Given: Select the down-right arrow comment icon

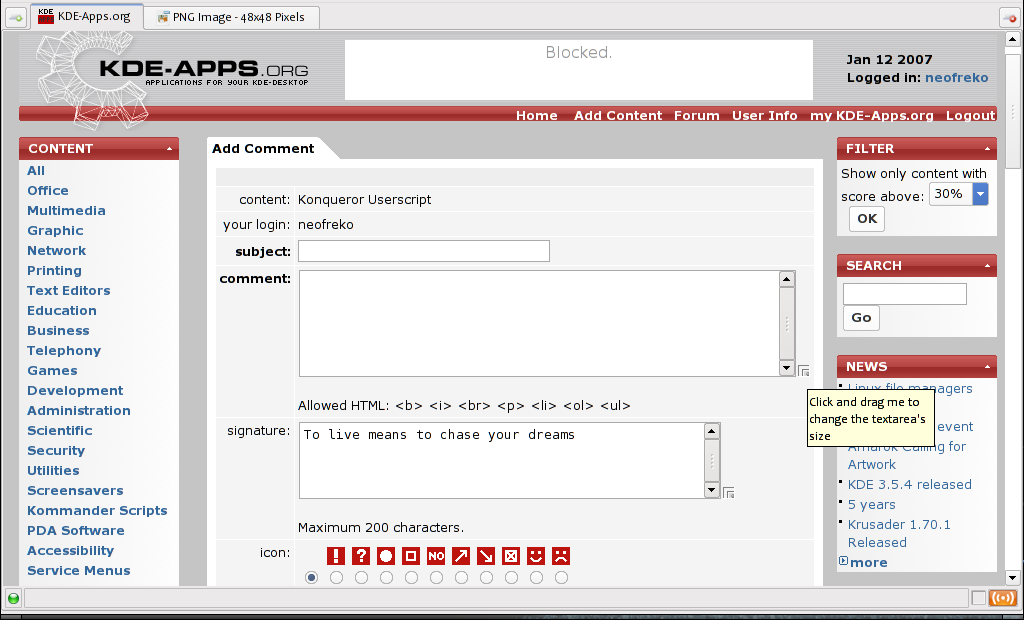Looking at the screenshot, I should (486, 556).
